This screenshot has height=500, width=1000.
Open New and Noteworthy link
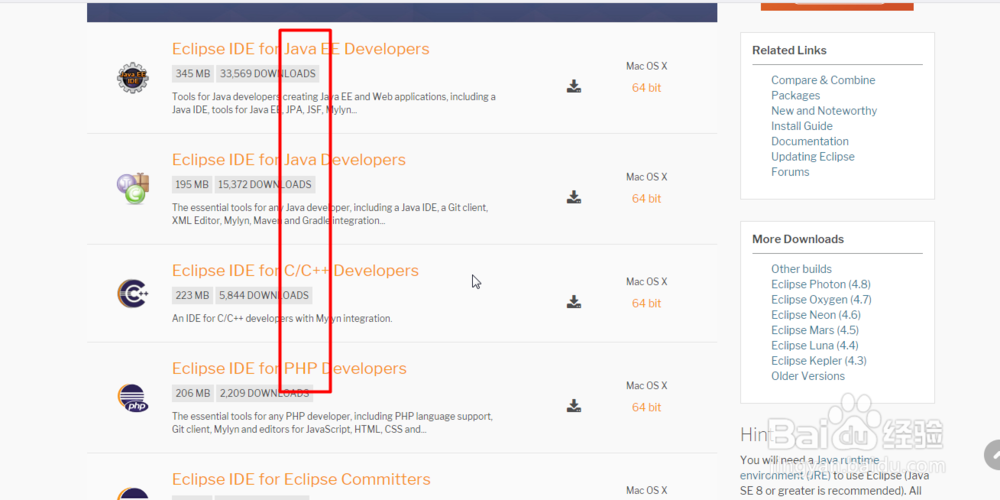point(824,111)
